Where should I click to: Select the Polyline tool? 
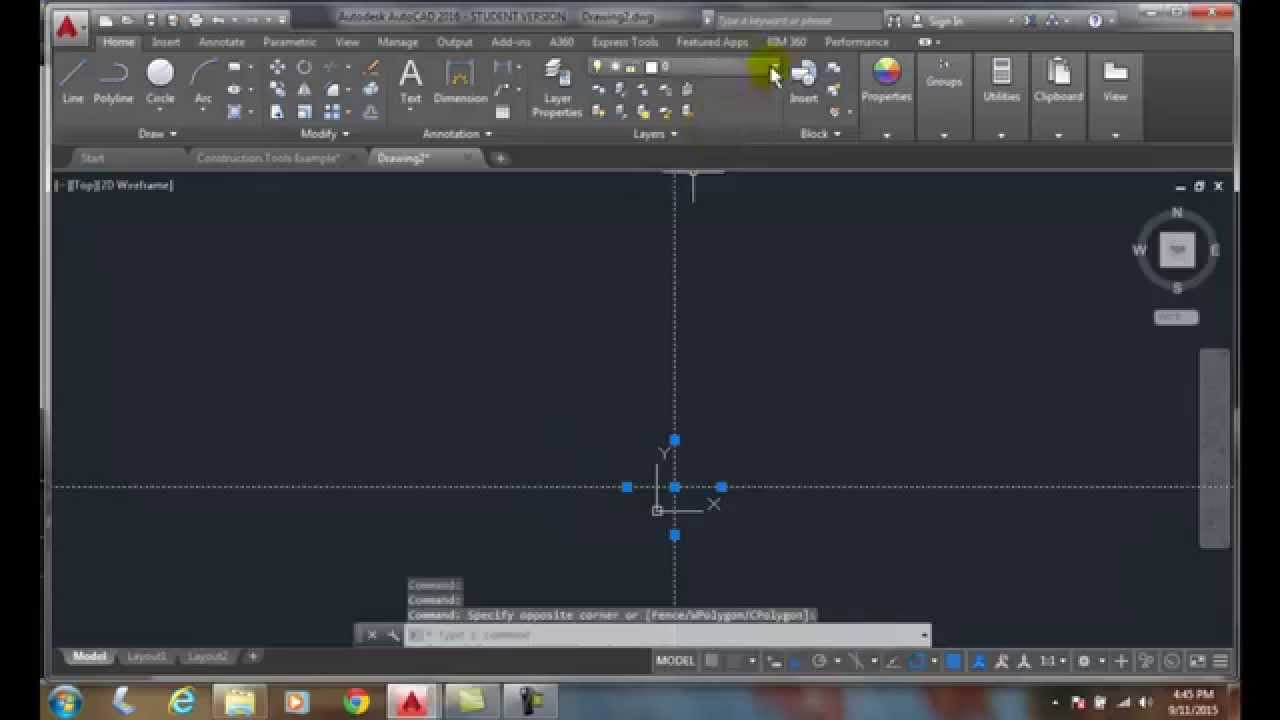[x=113, y=80]
